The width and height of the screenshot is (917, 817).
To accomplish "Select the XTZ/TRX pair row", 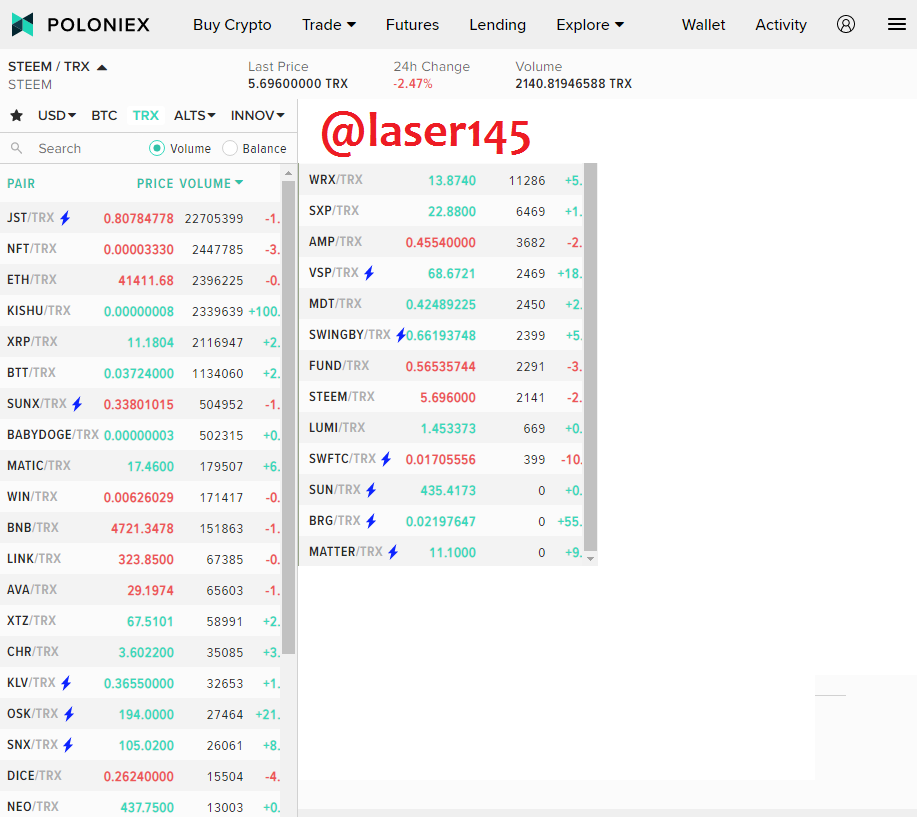I will coord(140,620).
